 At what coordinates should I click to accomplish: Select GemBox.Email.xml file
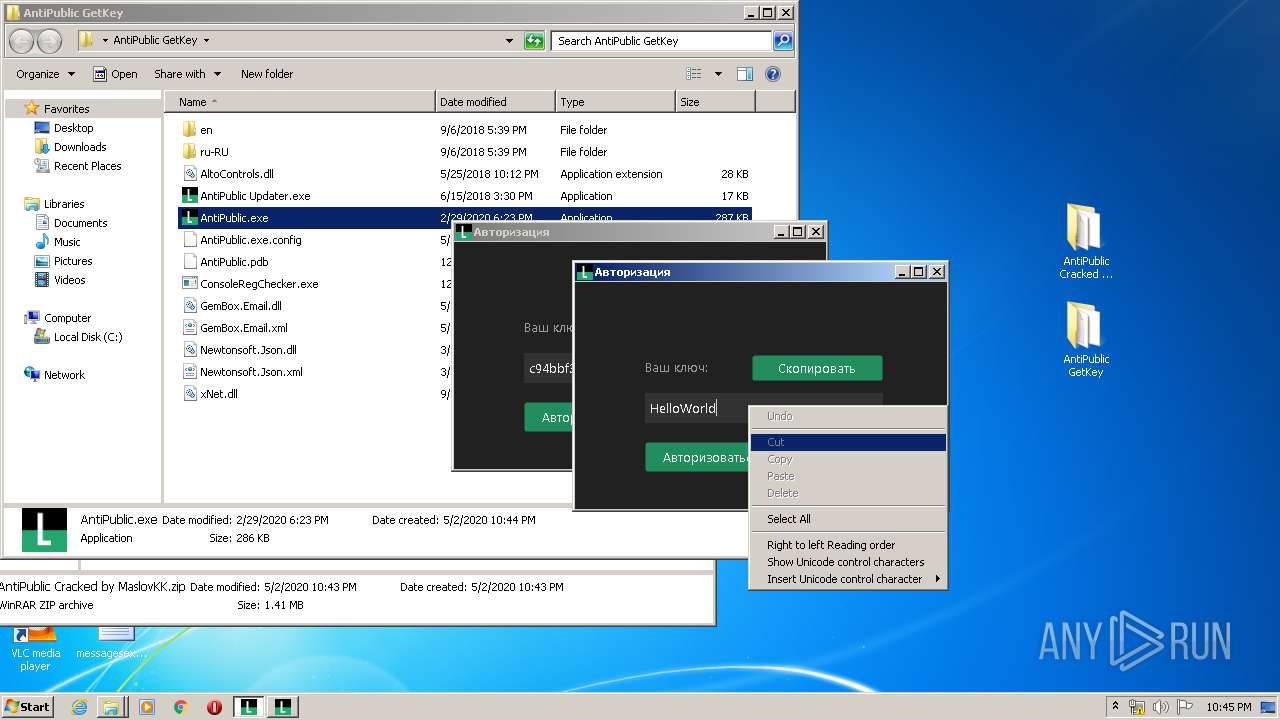[243, 328]
